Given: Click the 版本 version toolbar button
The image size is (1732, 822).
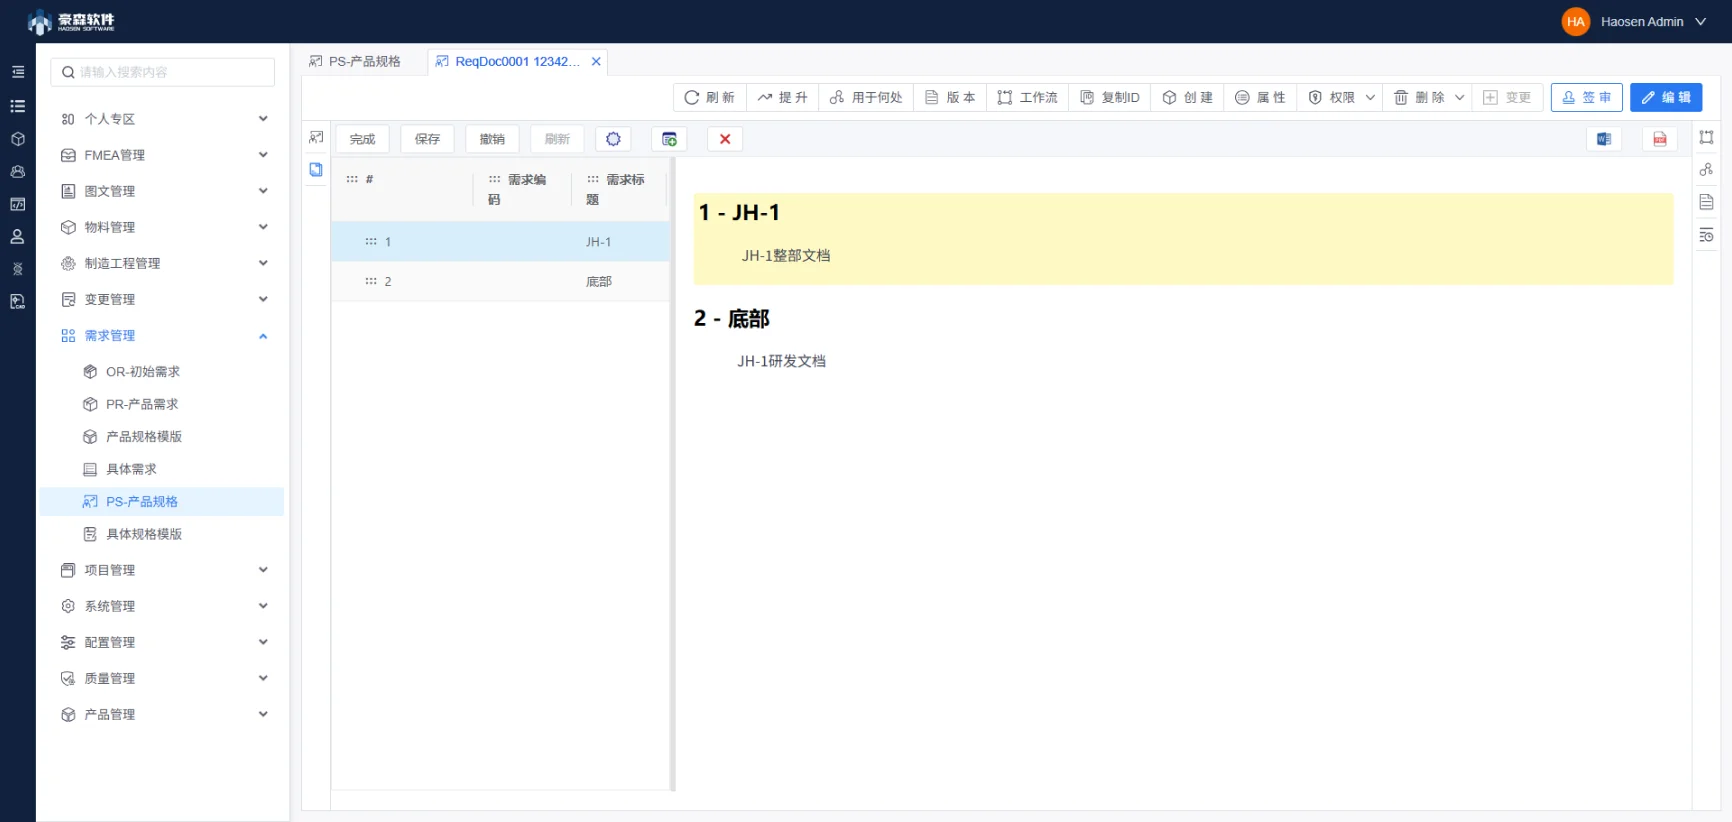Looking at the screenshot, I should (x=950, y=97).
